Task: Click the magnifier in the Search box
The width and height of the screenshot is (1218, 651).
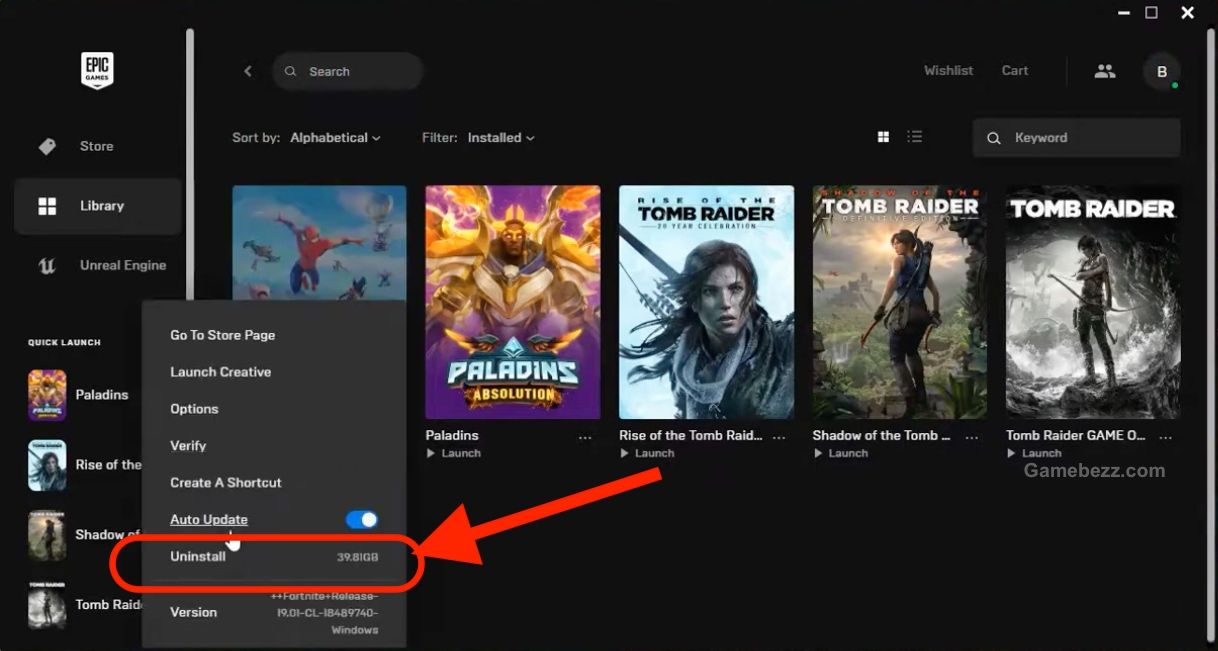Action: coord(291,72)
